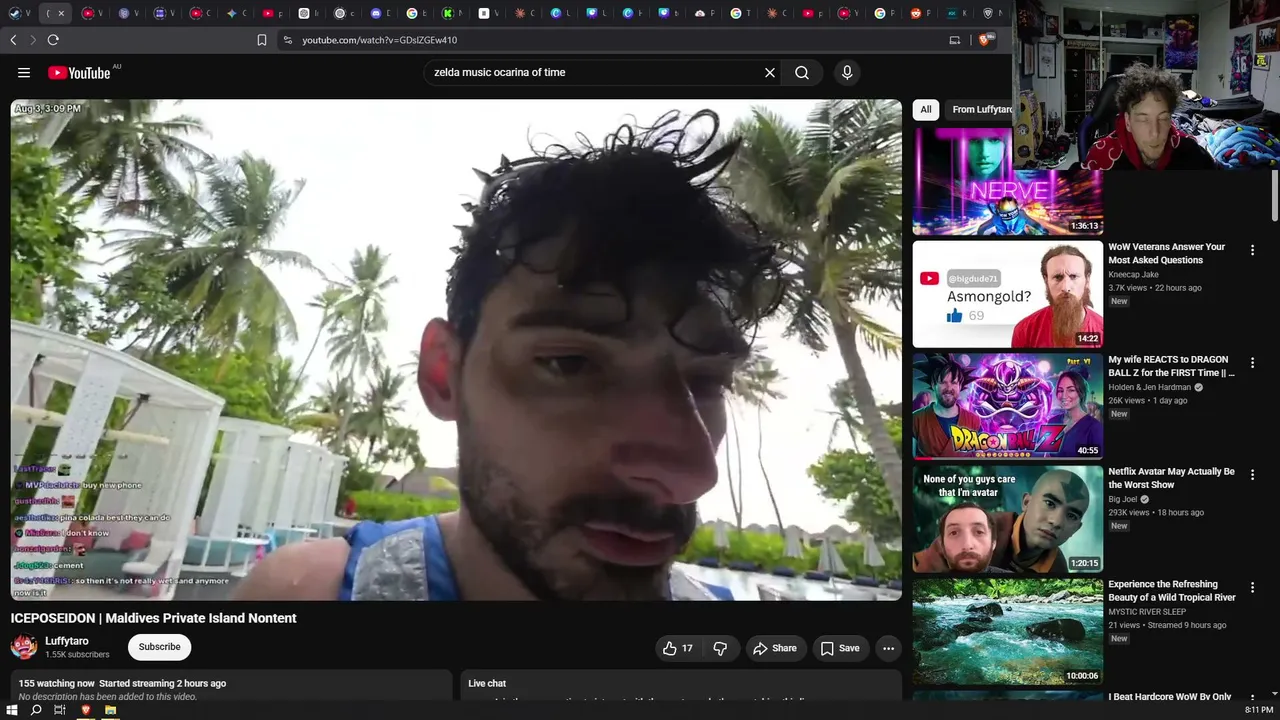The height and width of the screenshot is (720, 1280).
Task: Click the screen icon left of Brave Shields
Action: tap(955, 40)
